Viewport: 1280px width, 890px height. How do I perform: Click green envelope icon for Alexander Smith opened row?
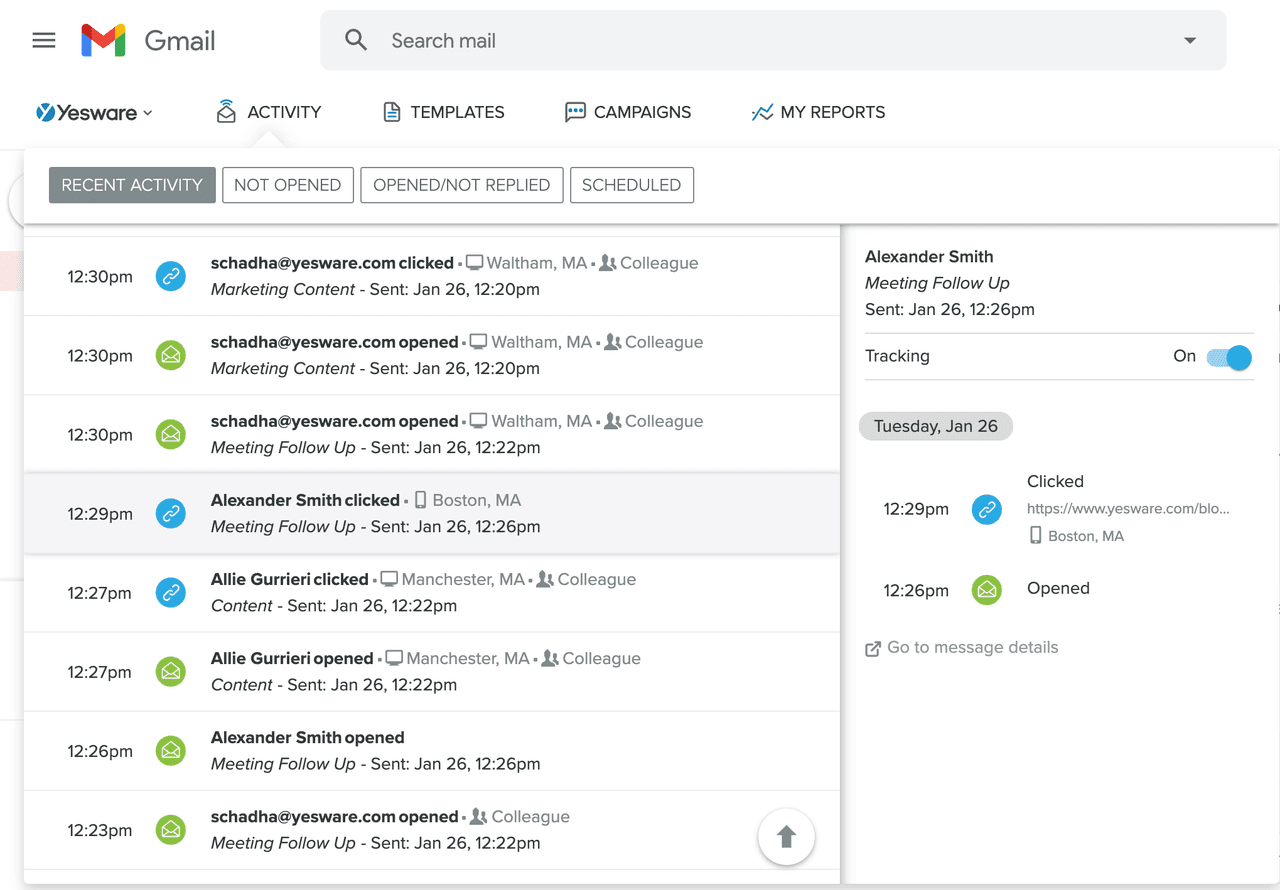tap(171, 751)
